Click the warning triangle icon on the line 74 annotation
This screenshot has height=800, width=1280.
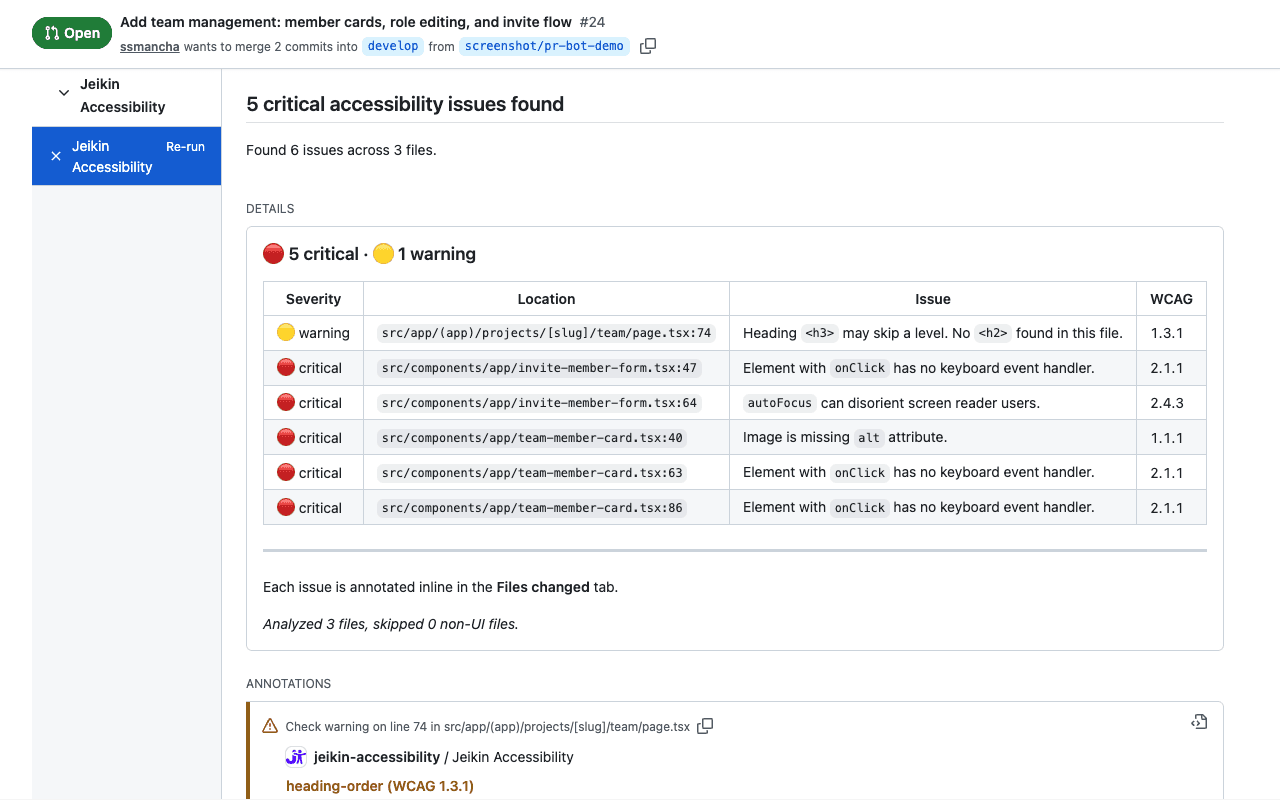(268, 726)
